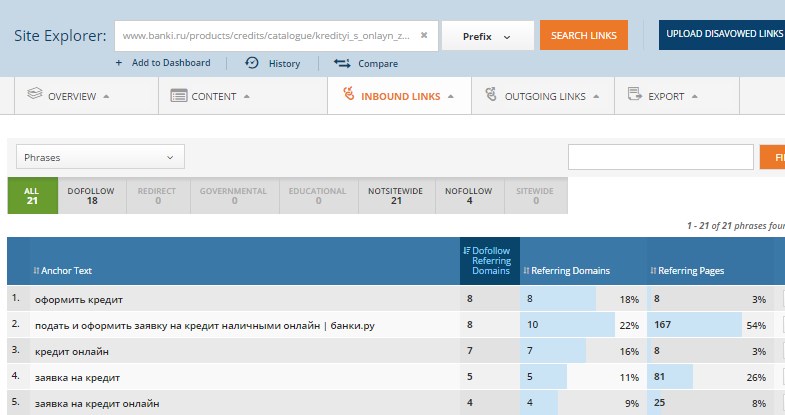Open History via its clock icon

point(251,63)
